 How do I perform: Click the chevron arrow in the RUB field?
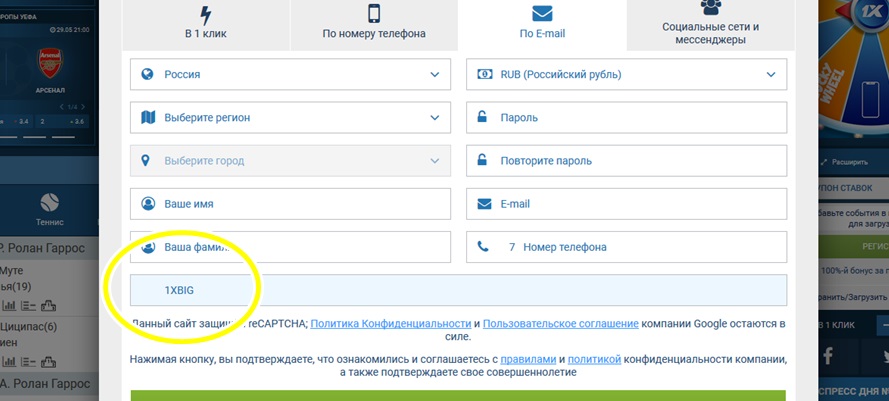(x=771, y=74)
